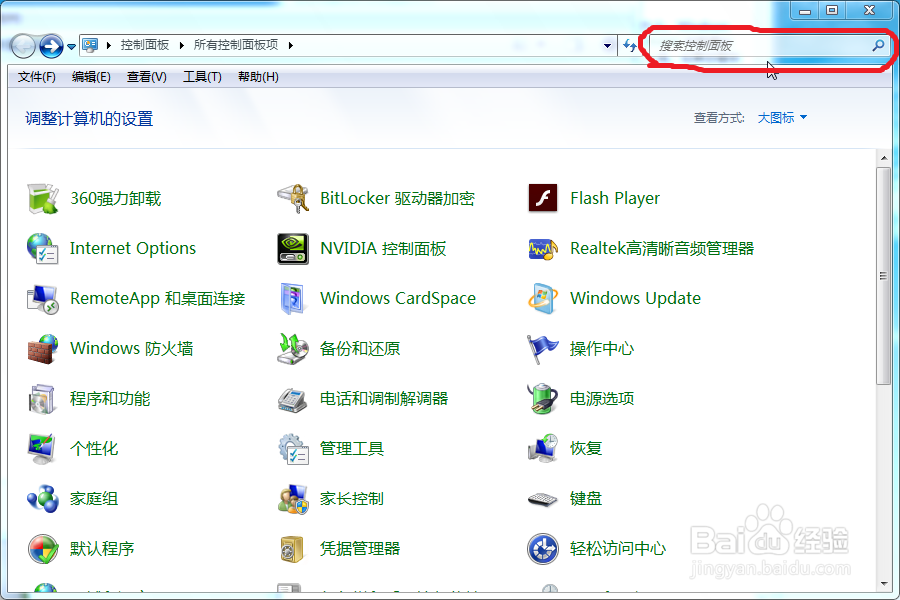Open the 查看(V) menu
Image resolution: width=900 pixels, height=600 pixels.
click(x=146, y=77)
